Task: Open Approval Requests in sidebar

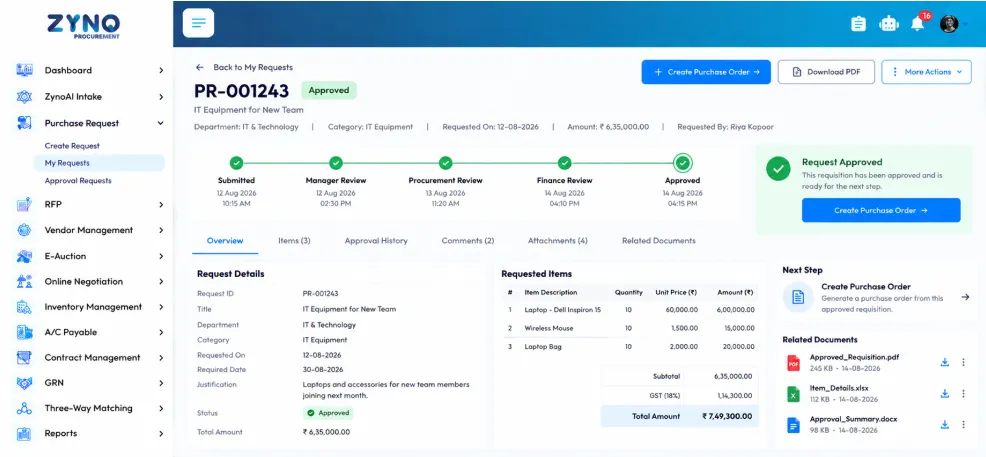Action: [78, 180]
